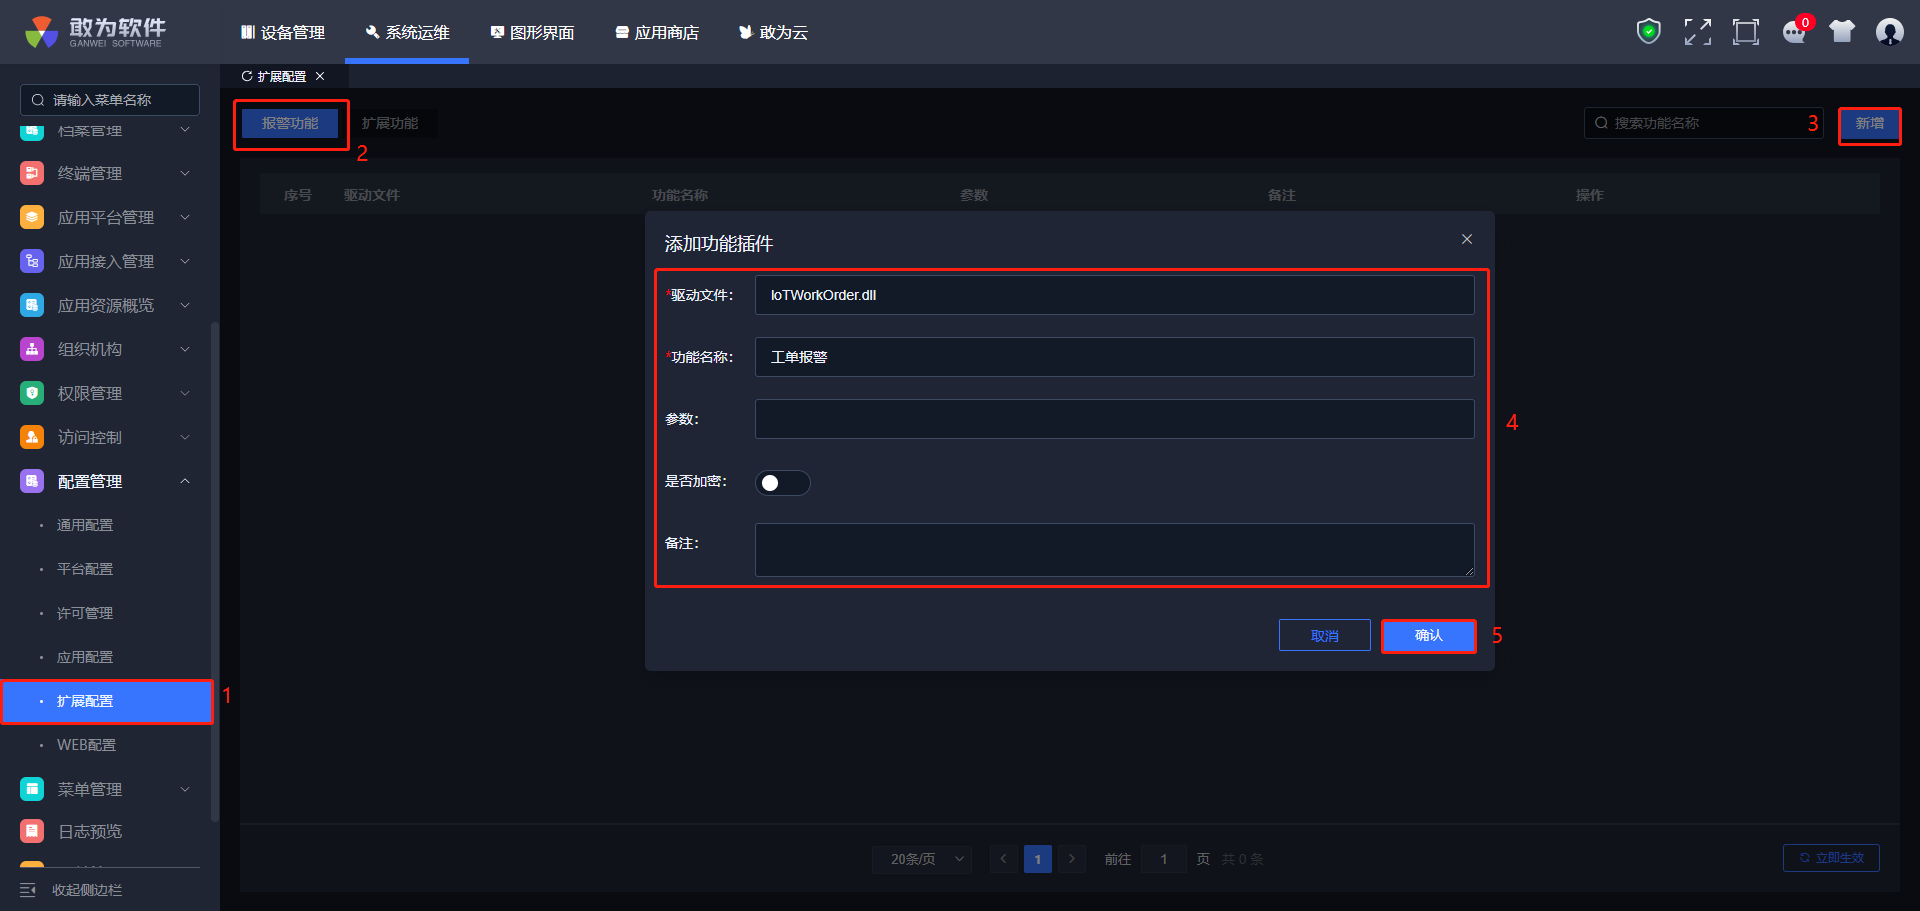The height and width of the screenshot is (911, 1920).
Task: Click the 请输入菜单名称 search field
Action: [x=110, y=100]
